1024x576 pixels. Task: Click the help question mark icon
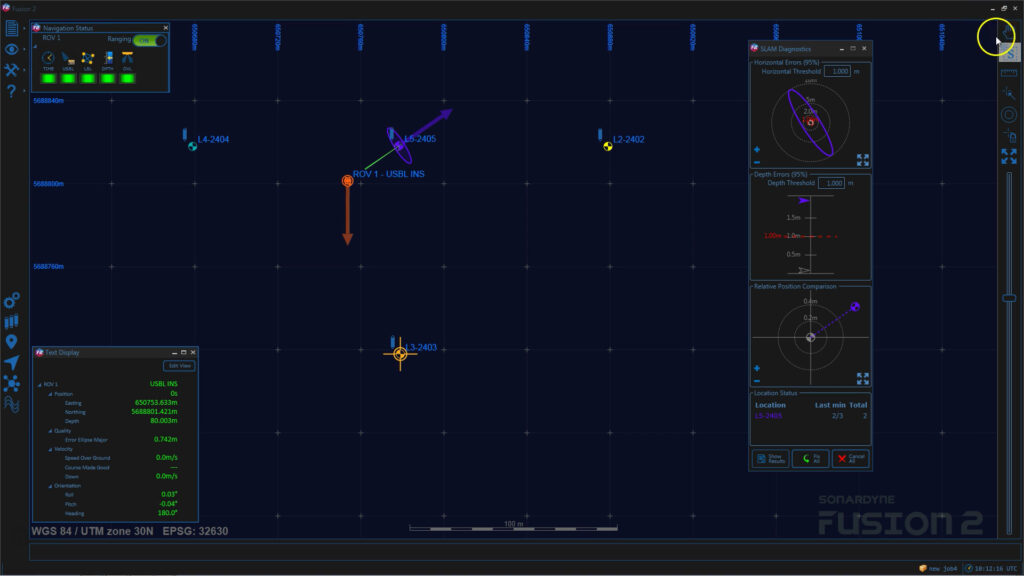12,91
